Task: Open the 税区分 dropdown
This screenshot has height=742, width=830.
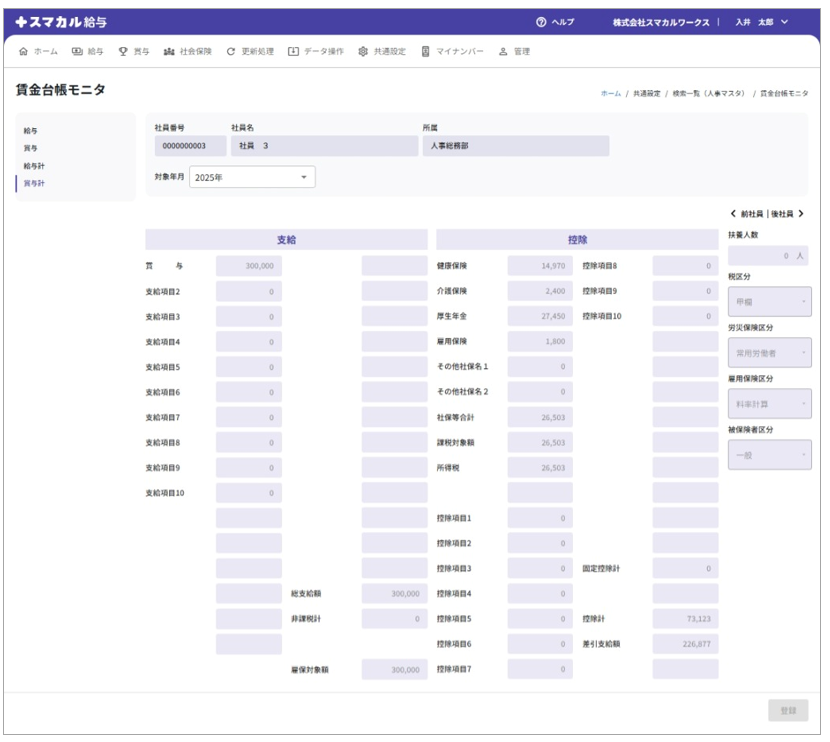Action: tap(769, 301)
